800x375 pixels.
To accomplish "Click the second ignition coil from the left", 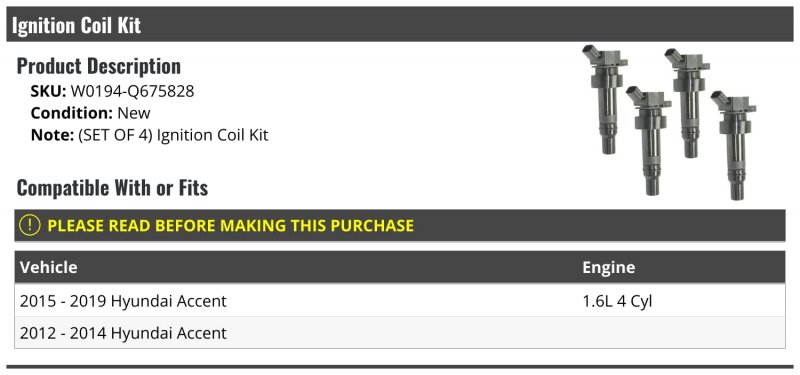I will coord(649,140).
